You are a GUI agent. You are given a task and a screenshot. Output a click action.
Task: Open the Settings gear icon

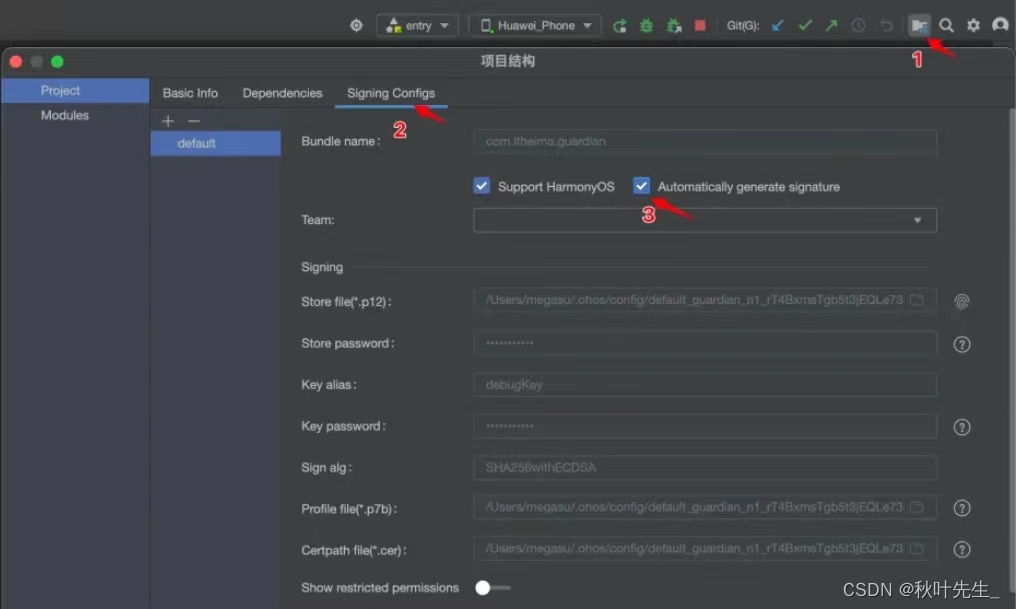point(973,25)
